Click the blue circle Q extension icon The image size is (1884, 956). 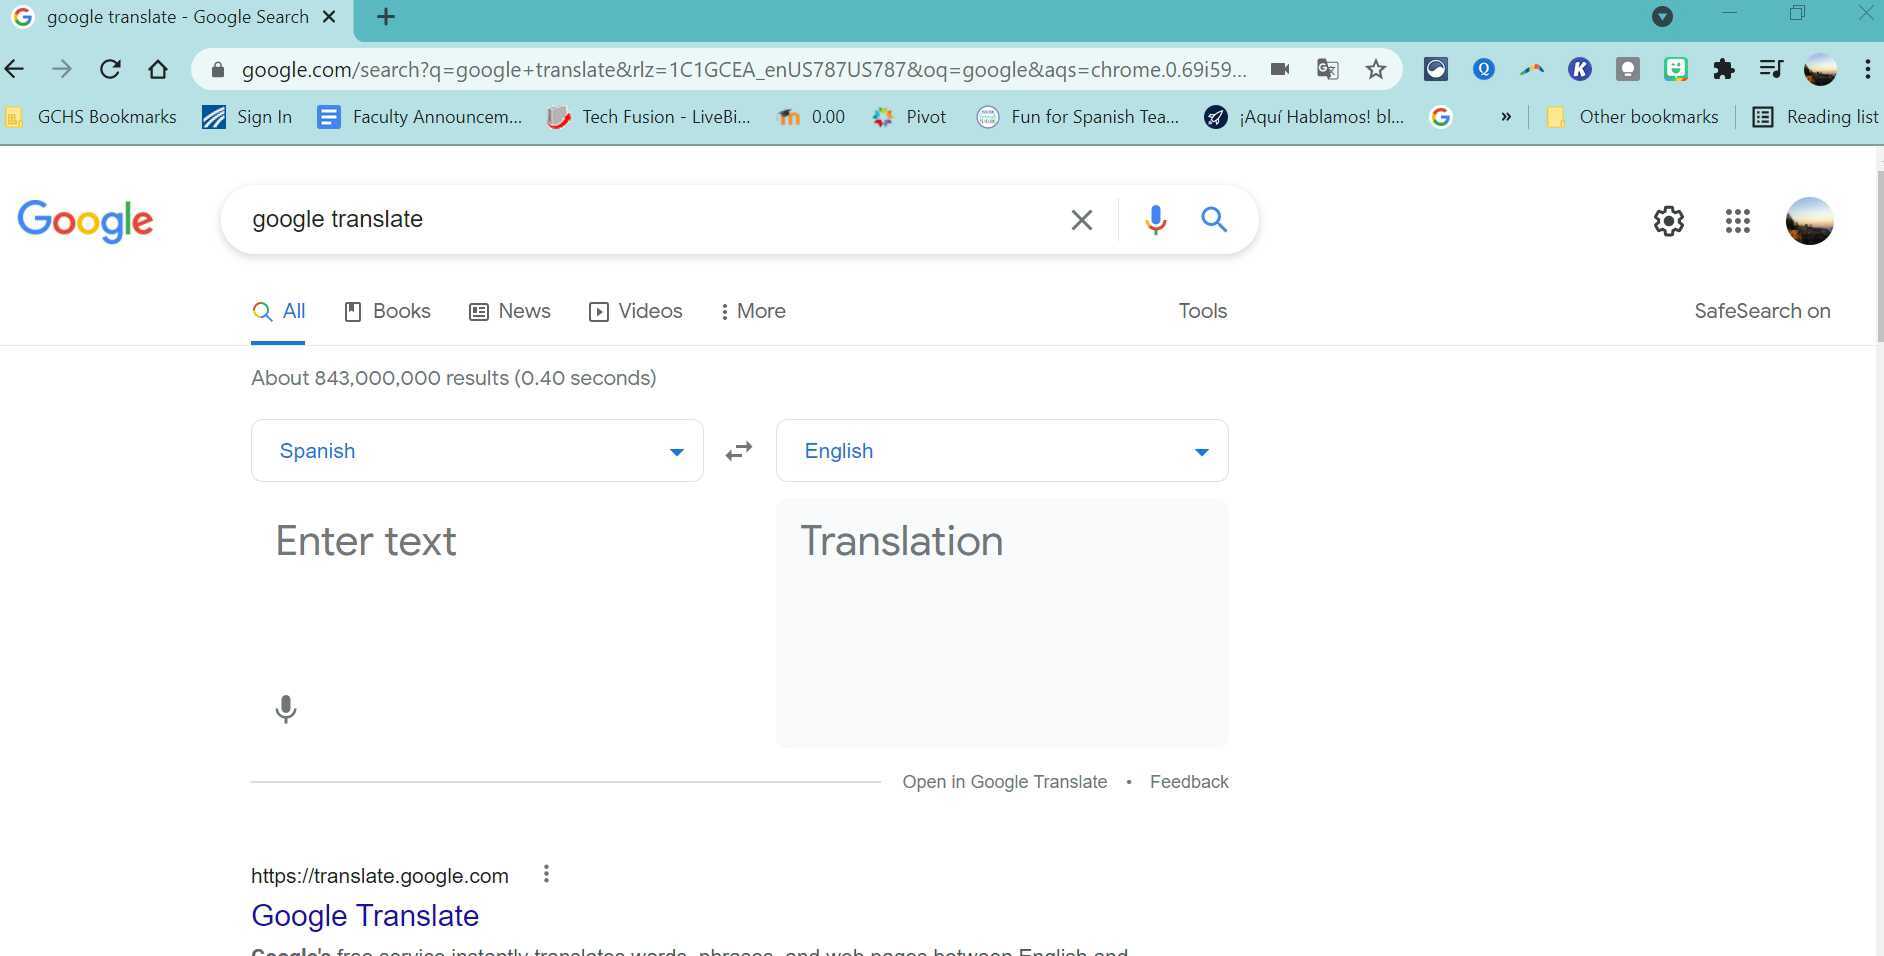tap(1483, 69)
